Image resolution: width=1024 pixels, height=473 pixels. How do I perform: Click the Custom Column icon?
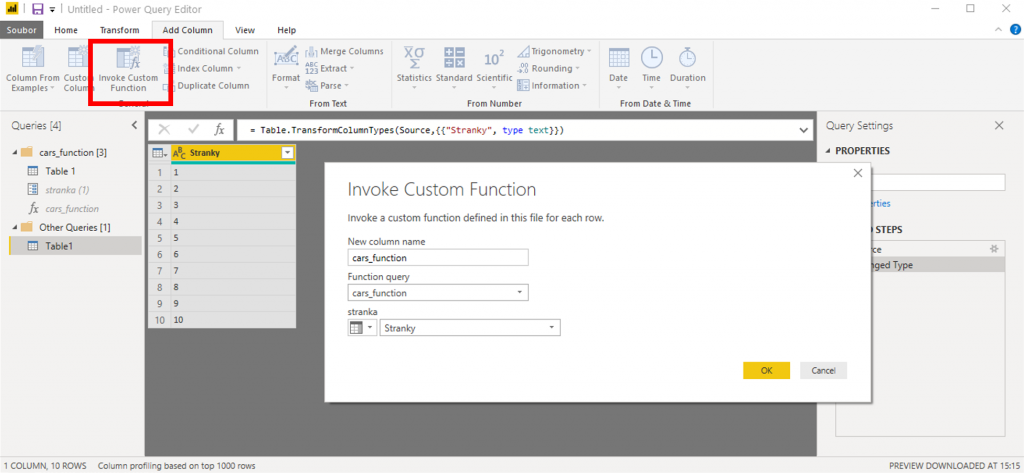(79, 57)
